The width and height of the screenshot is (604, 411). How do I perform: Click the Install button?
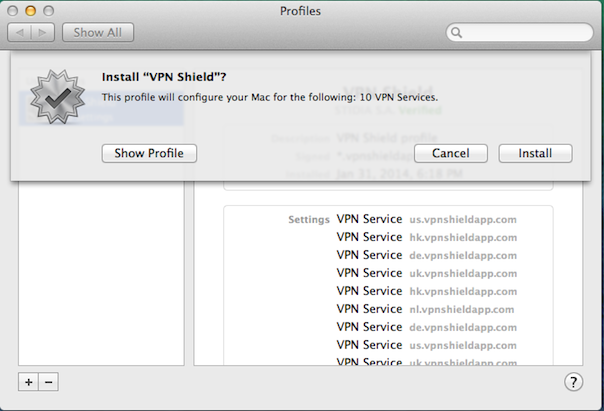coord(535,153)
